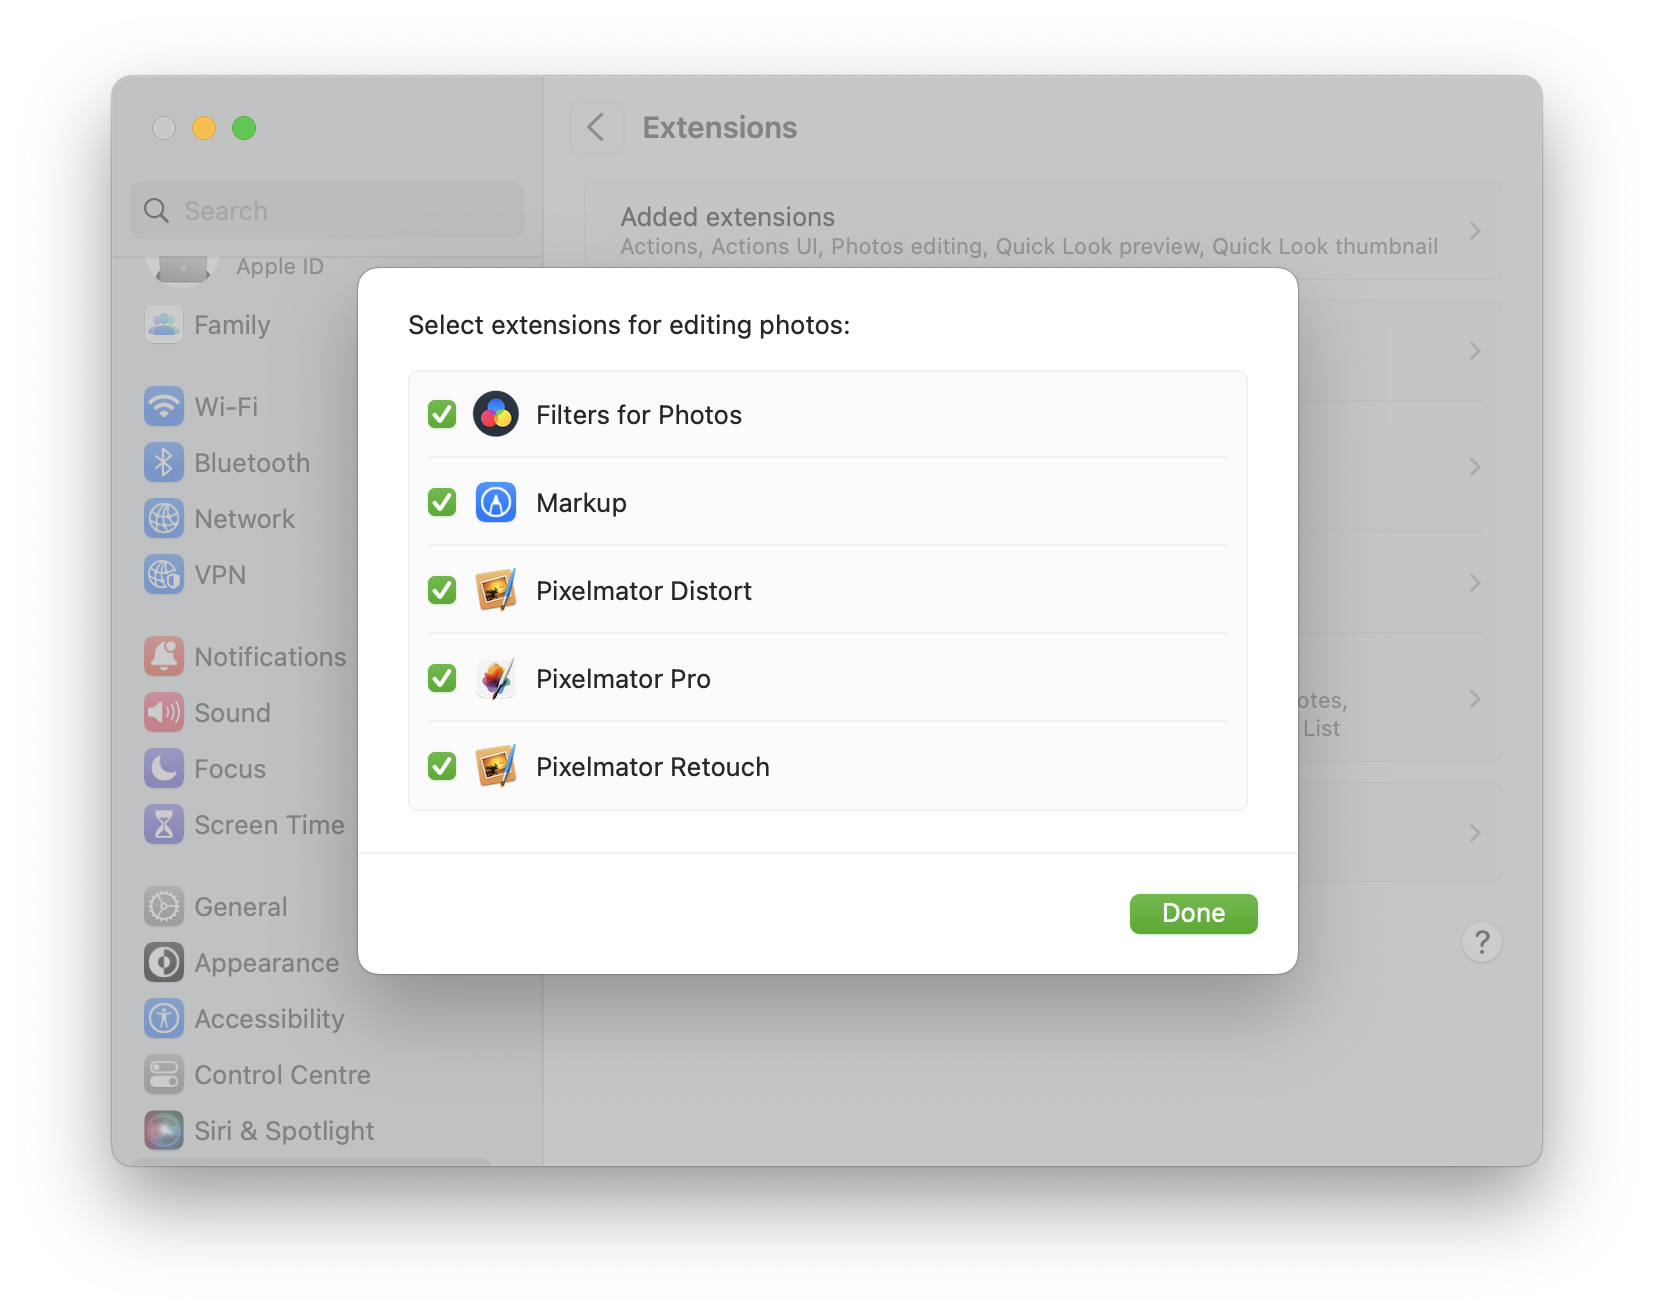This screenshot has height=1314, width=1654.
Task: Click the Wi-Fi sidebar icon
Action: pyautogui.click(x=164, y=407)
